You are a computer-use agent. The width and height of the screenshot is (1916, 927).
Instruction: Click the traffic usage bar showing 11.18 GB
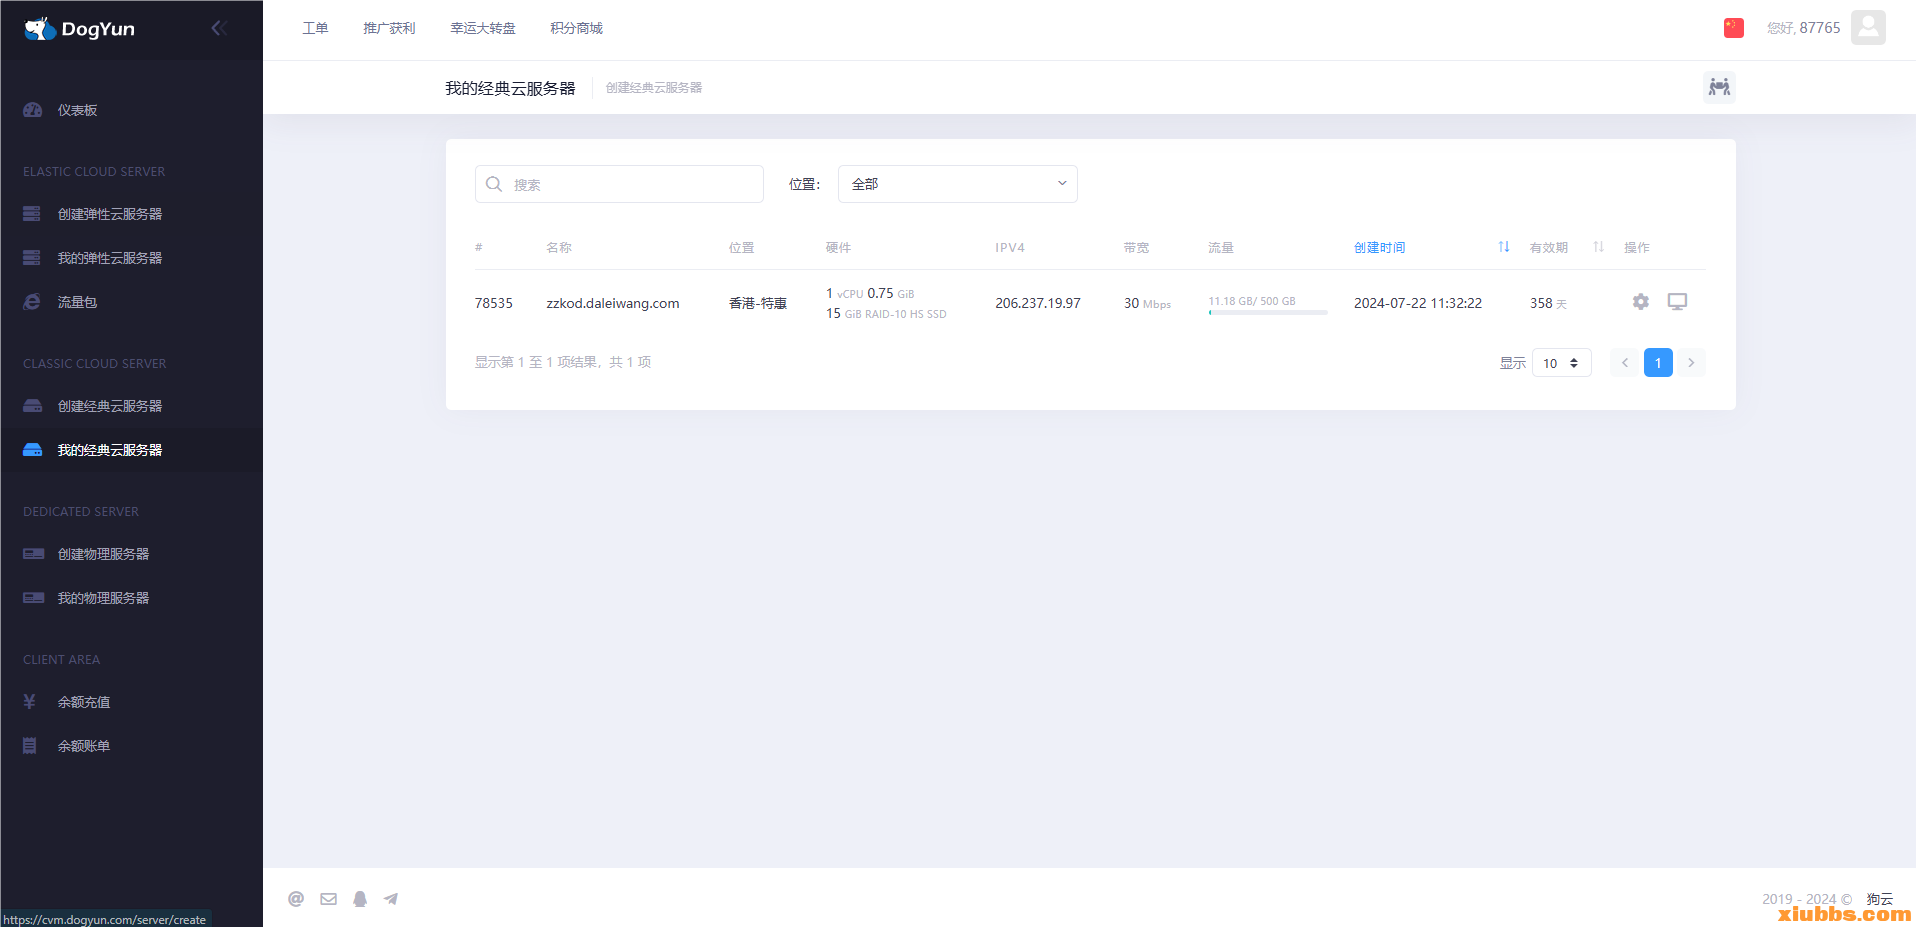(x=1267, y=312)
